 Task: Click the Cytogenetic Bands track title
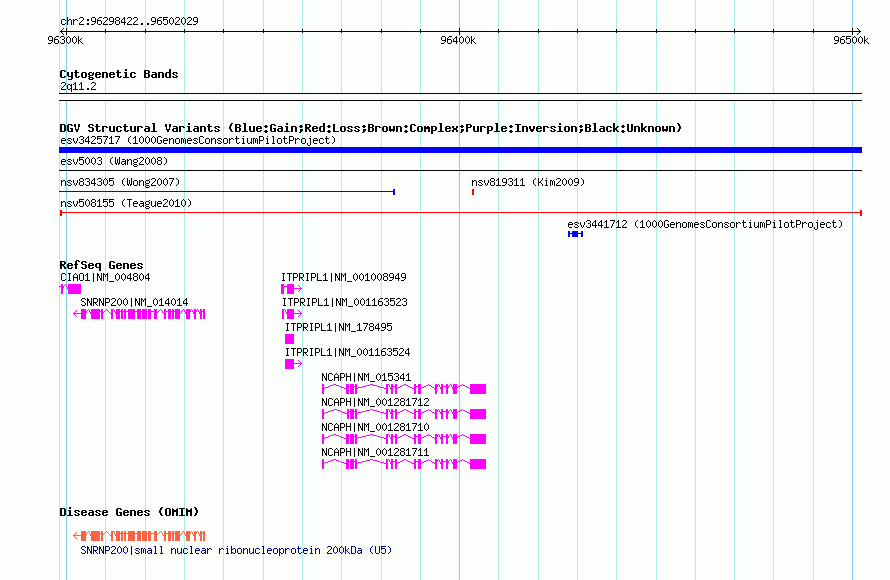[x=119, y=74]
